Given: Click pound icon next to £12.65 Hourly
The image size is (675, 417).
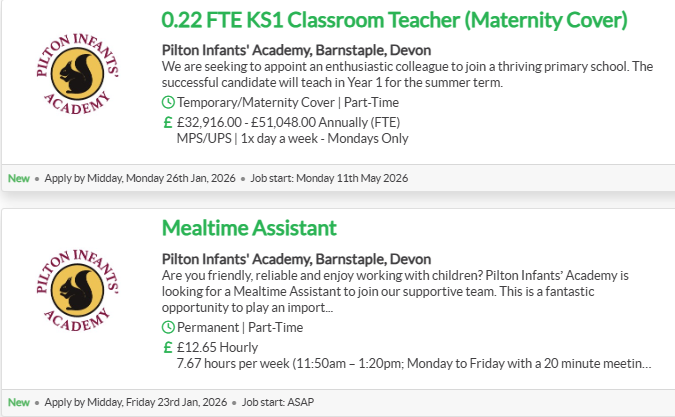Looking at the screenshot, I should (168, 346).
